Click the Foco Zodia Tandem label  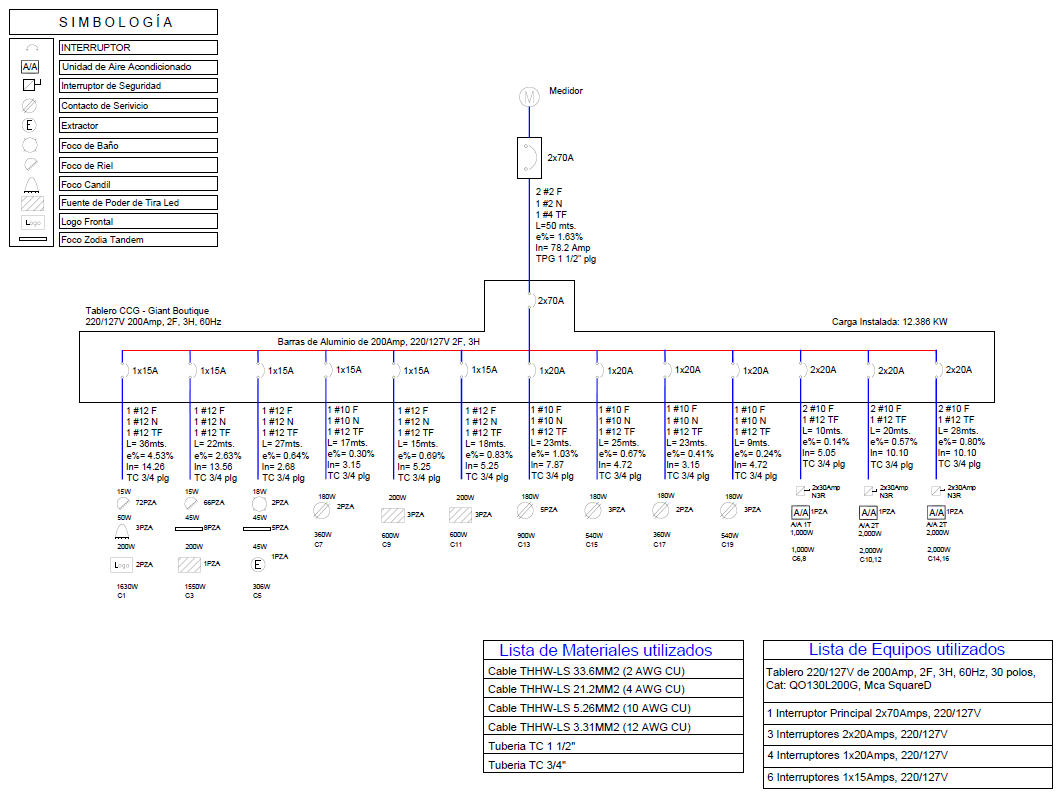(138, 240)
